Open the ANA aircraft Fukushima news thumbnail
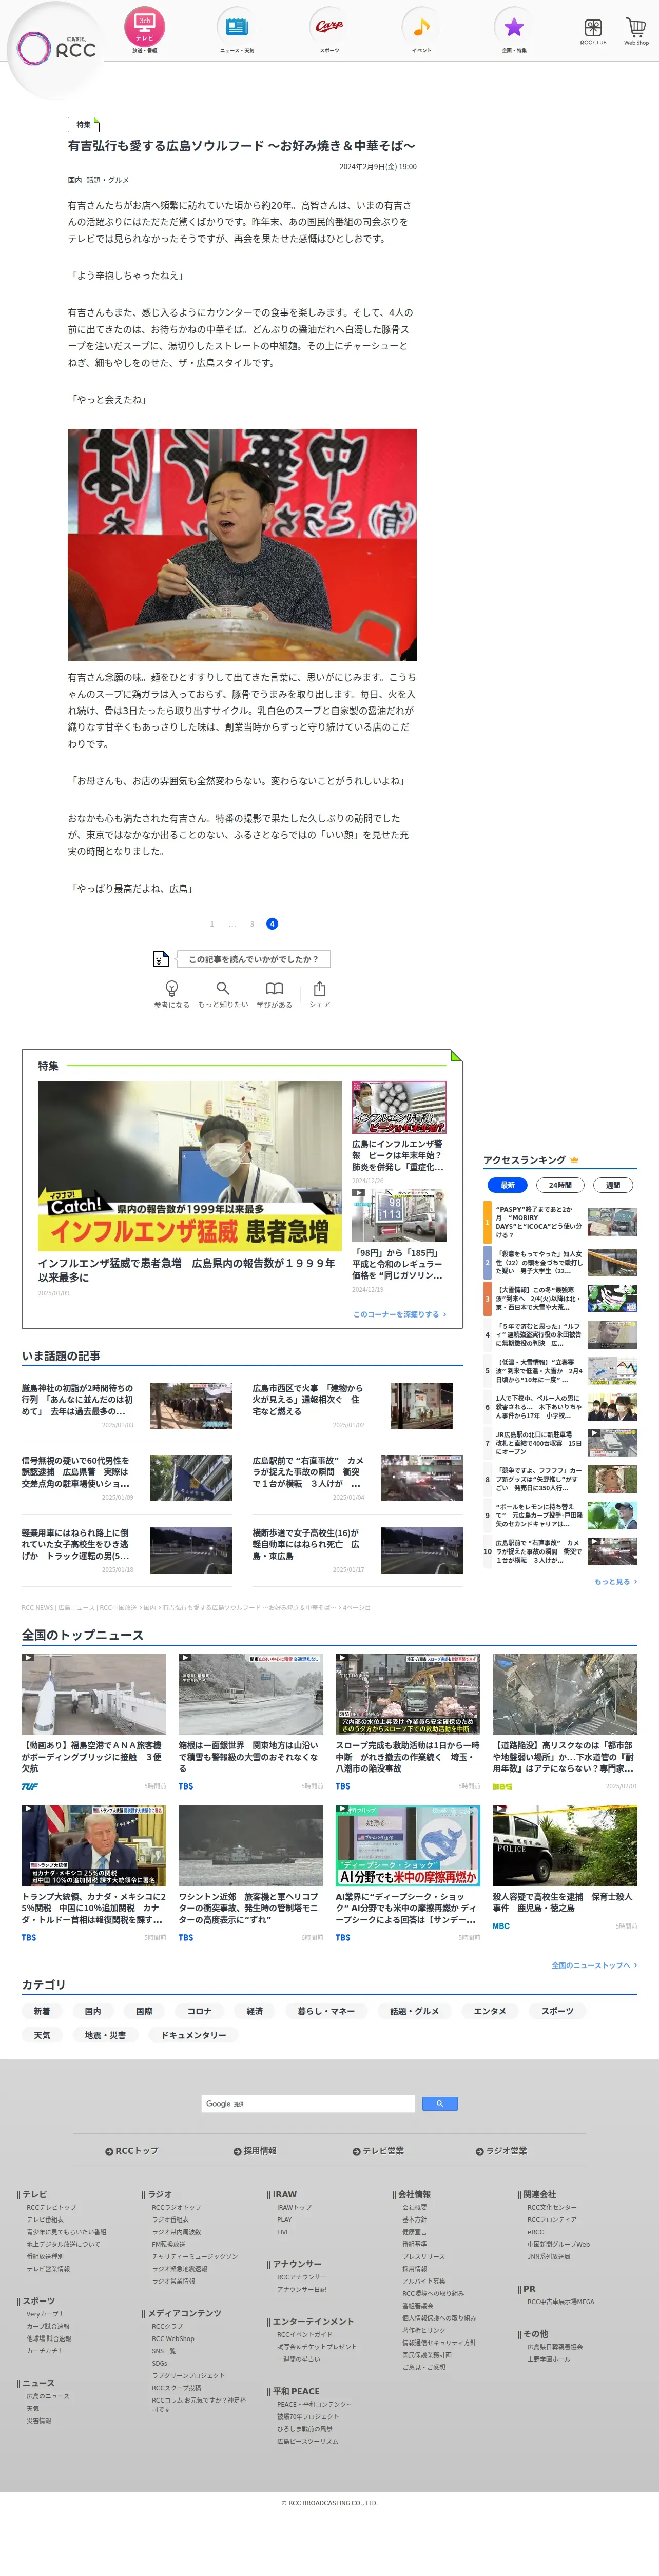Viewport: 659px width, 2576px height. [x=94, y=1694]
